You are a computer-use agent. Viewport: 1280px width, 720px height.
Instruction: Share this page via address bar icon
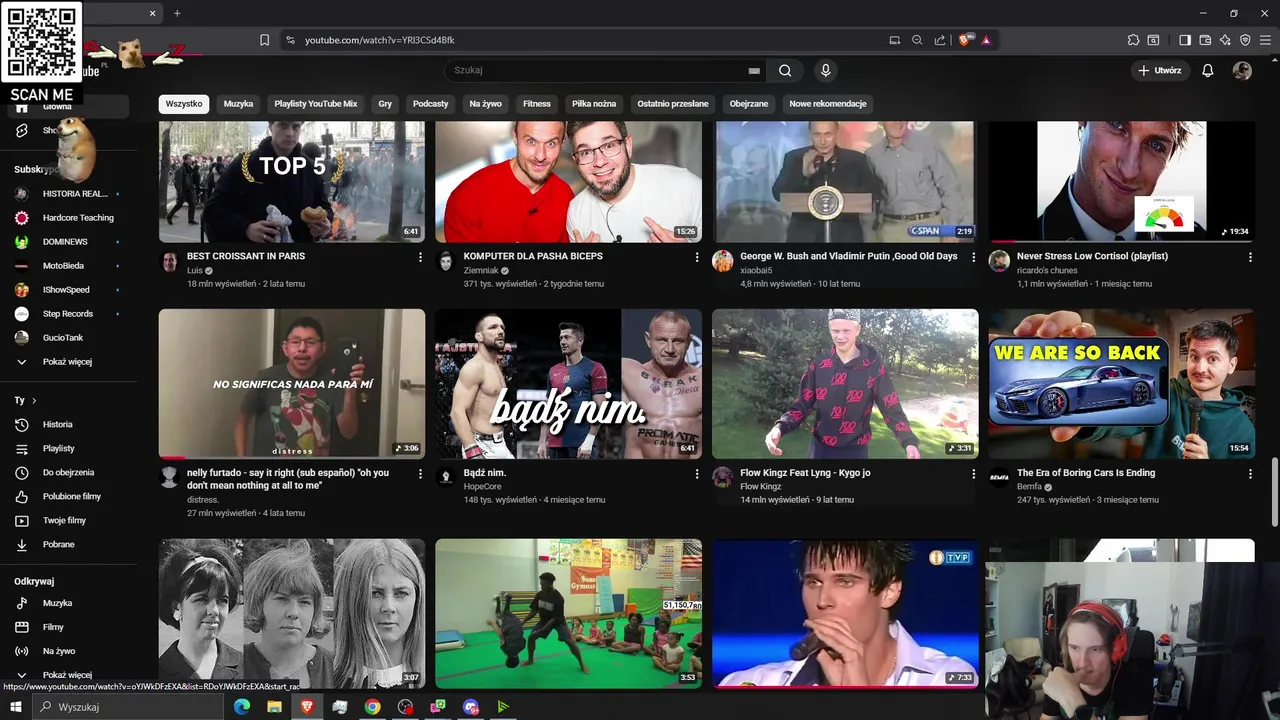[940, 40]
